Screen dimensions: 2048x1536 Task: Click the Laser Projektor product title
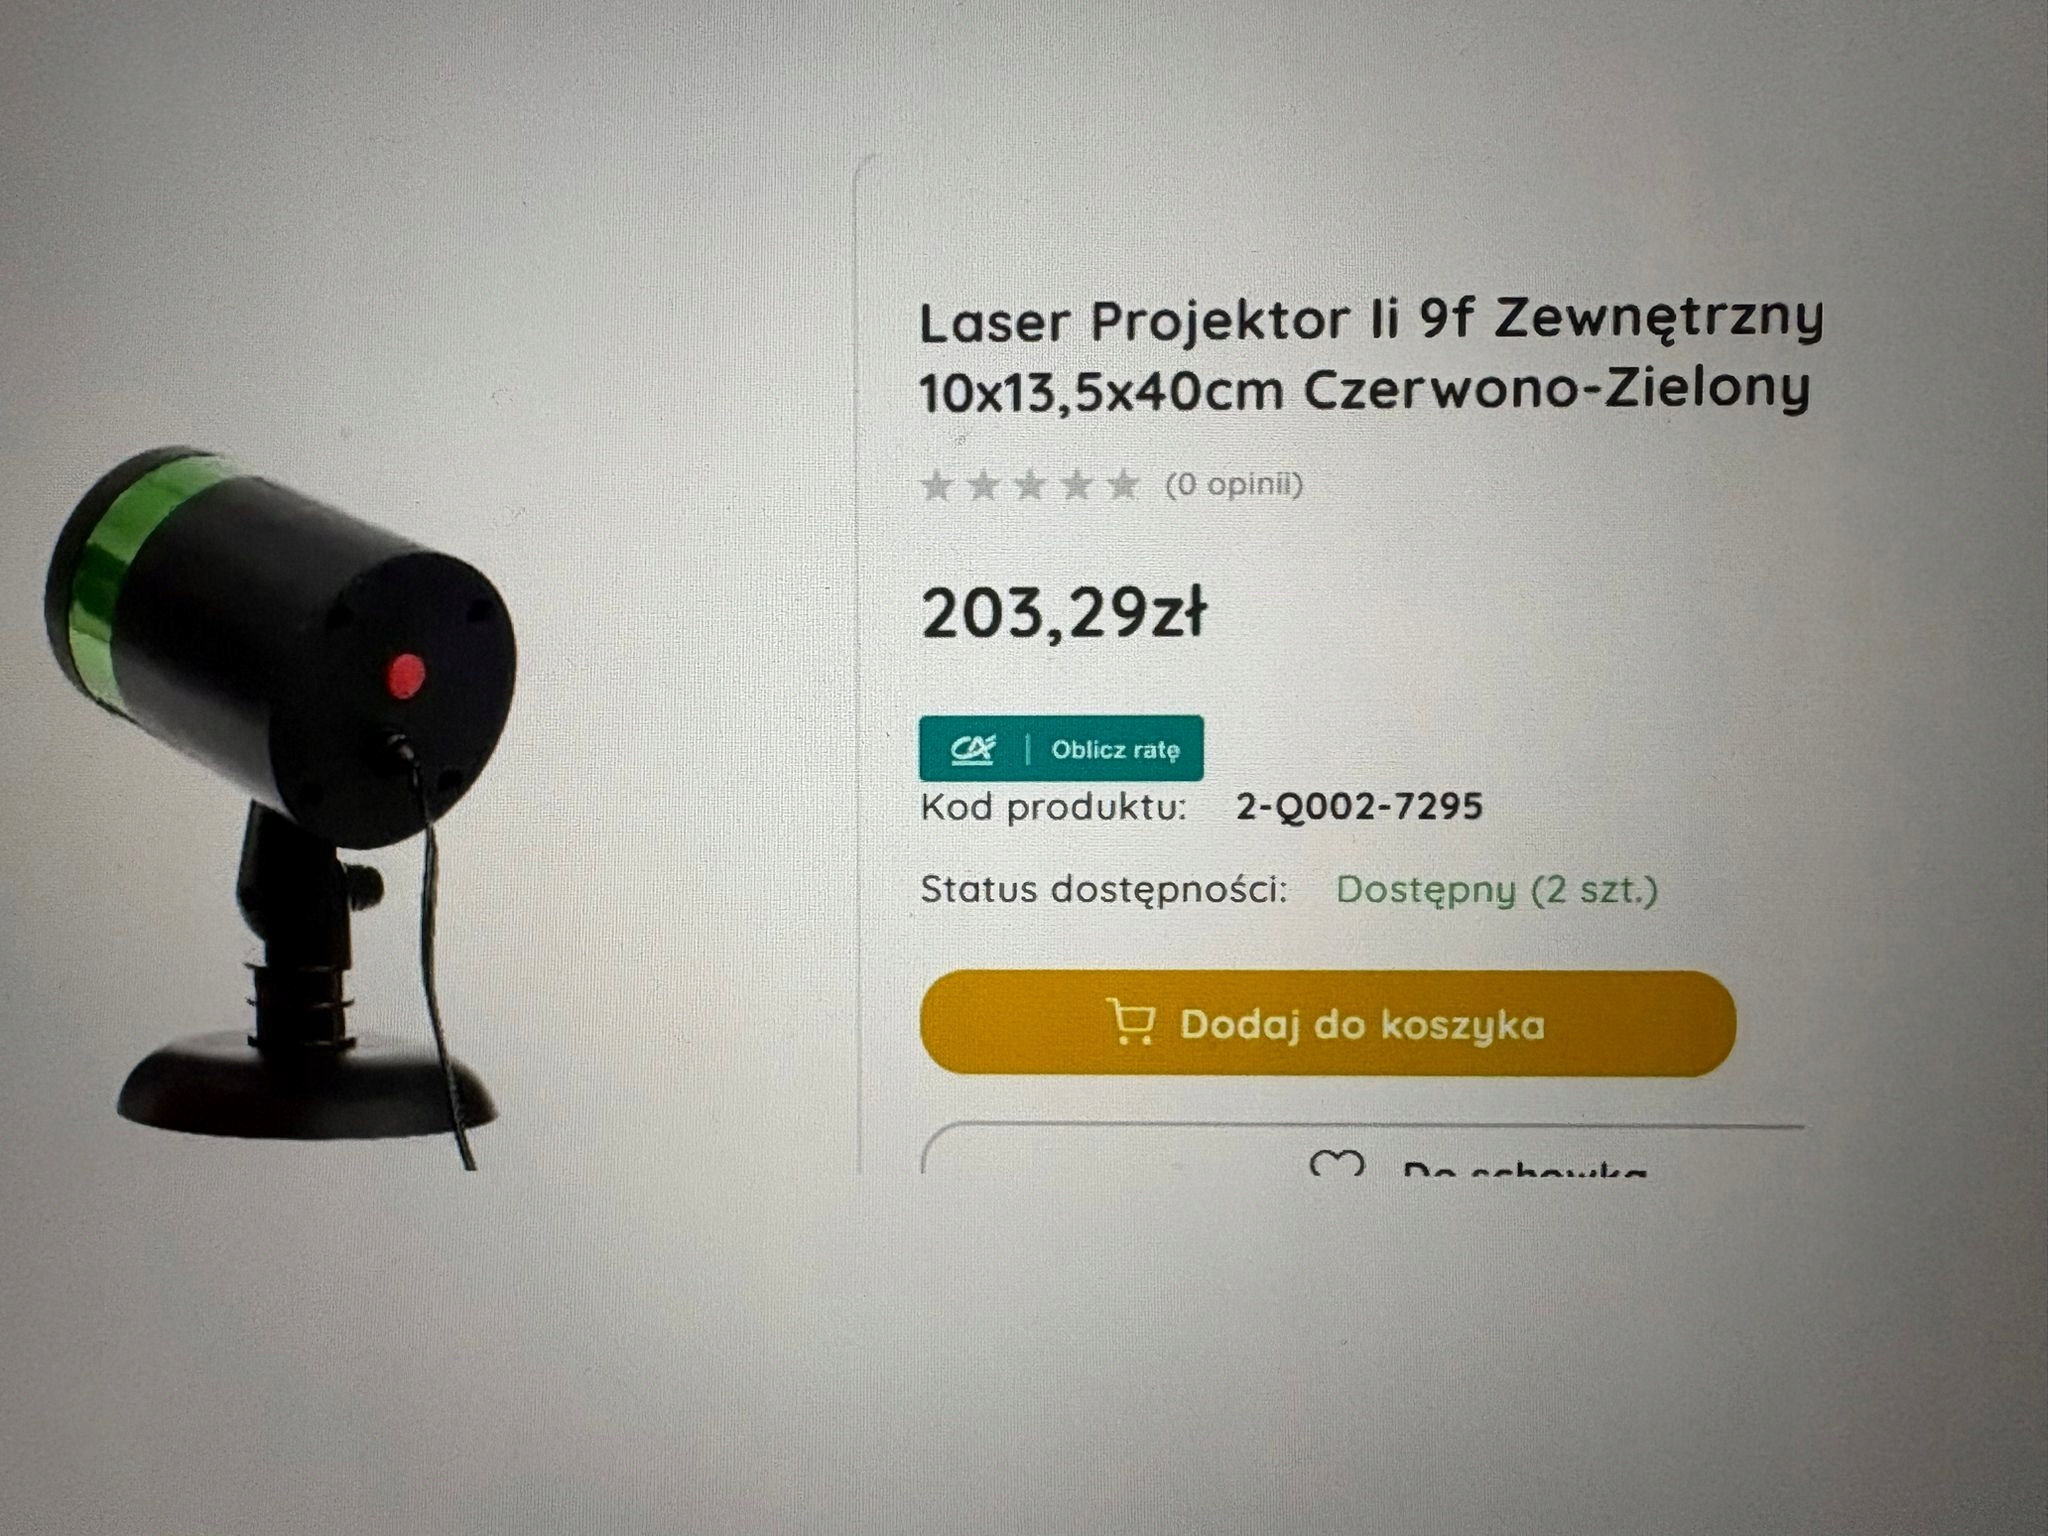tap(1371, 320)
